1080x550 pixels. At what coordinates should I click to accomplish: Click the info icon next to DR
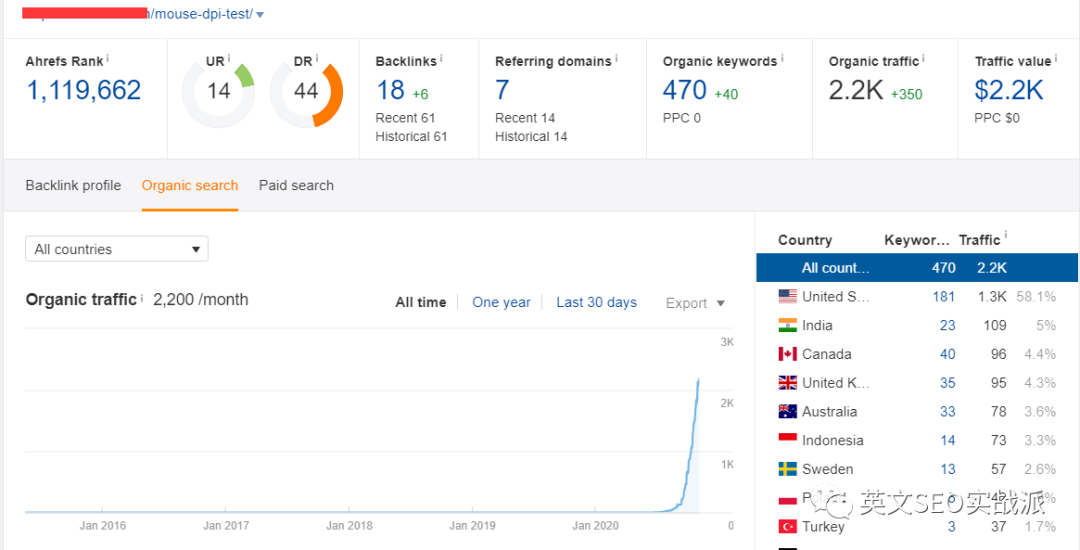pyautogui.click(x=317, y=58)
